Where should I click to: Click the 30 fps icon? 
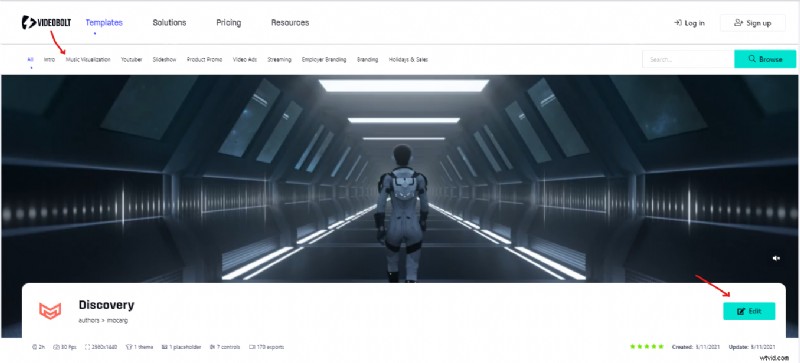tap(56, 347)
